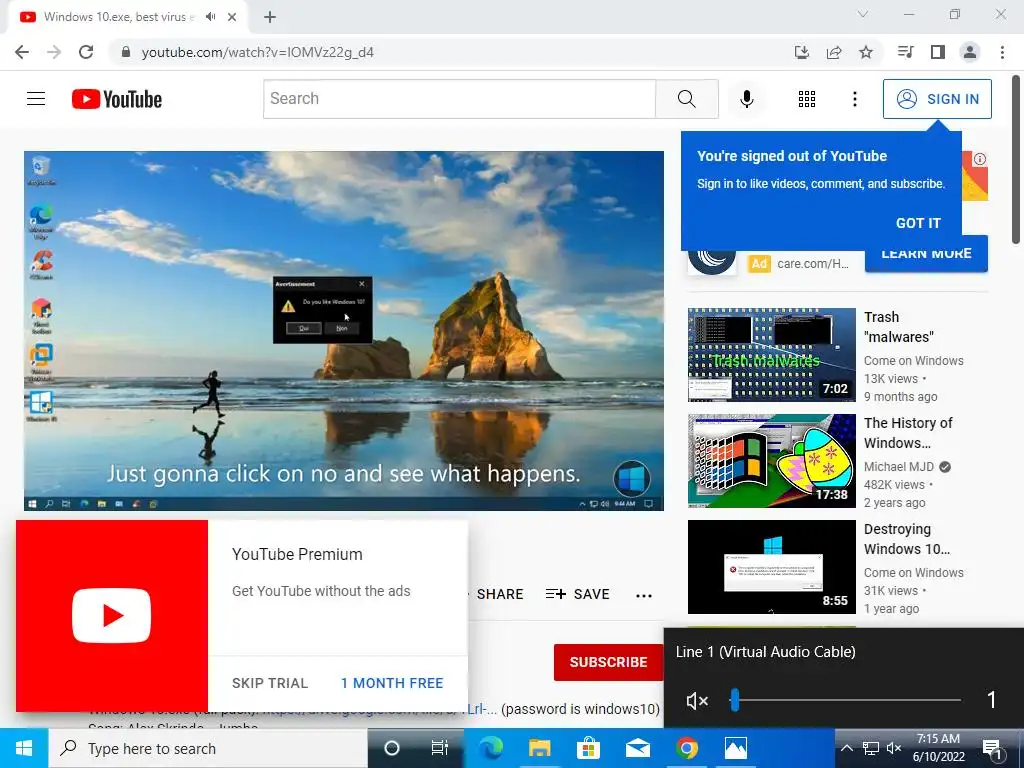Click the red SUBSCRIBE button
Image resolution: width=1024 pixels, height=768 pixels.
coord(608,662)
